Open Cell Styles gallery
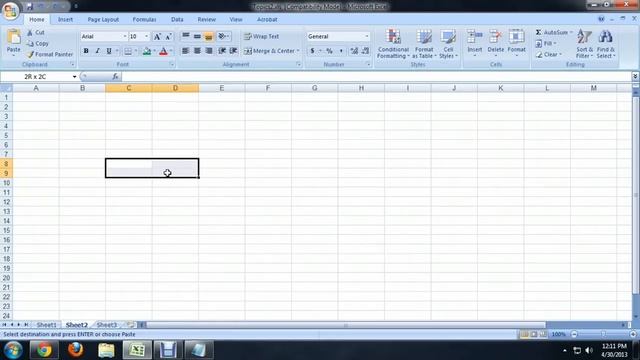The height and width of the screenshot is (360, 640). pyautogui.click(x=448, y=44)
